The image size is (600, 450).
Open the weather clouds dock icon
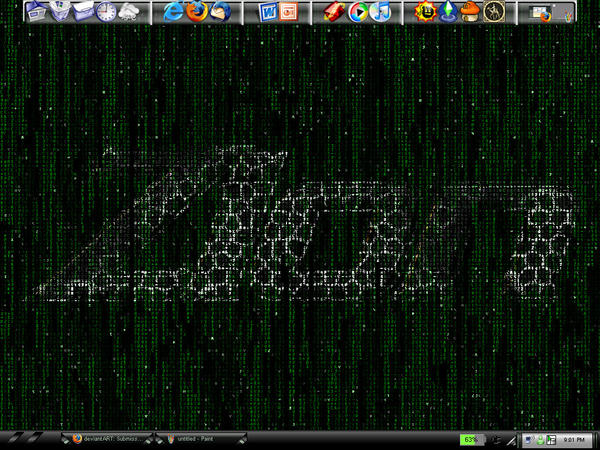pyautogui.click(x=129, y=12)
